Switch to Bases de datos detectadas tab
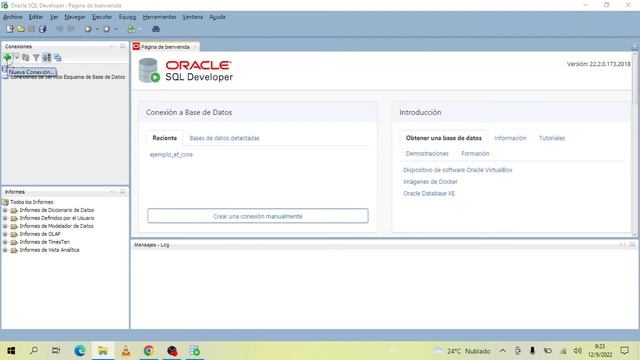The height and width of the screenshot is (360, 640). 224,138
